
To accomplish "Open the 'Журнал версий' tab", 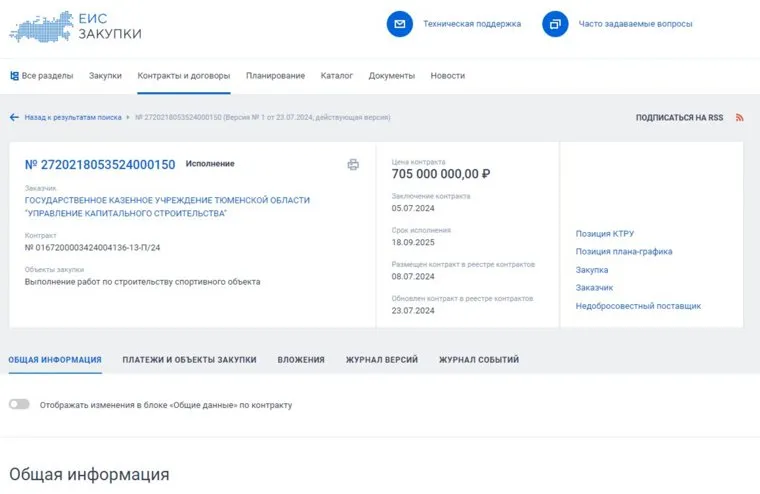I will [x=381, y=360].
